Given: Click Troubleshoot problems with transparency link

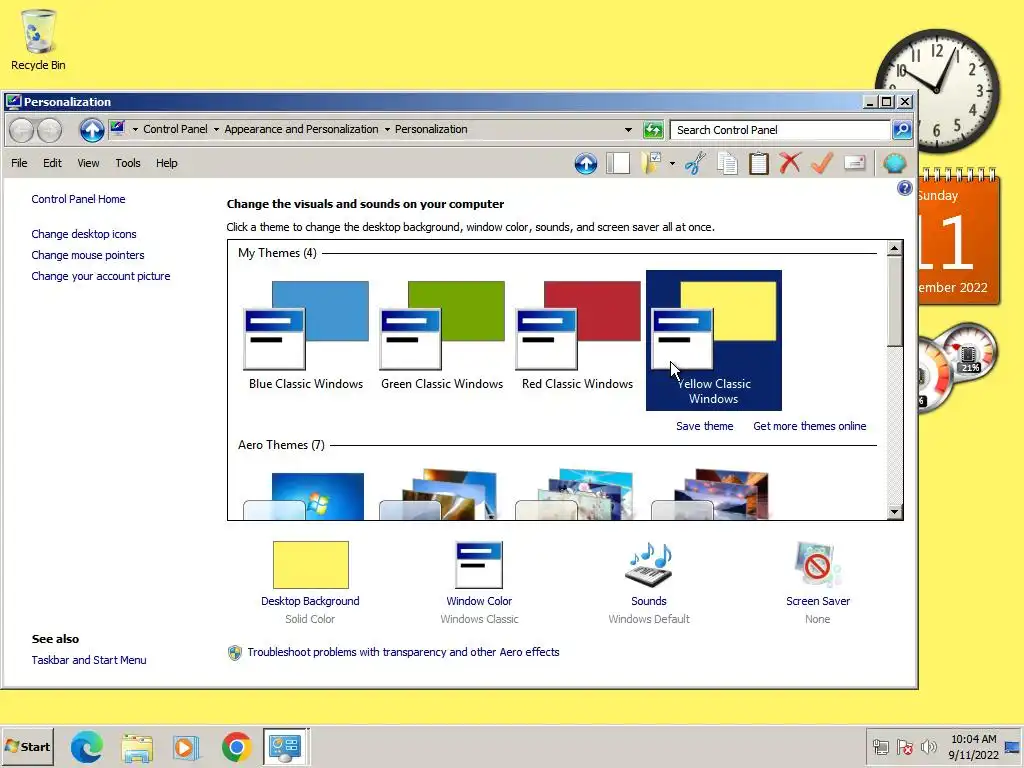Looking at the screenshot, I should [x=403, y=652].
